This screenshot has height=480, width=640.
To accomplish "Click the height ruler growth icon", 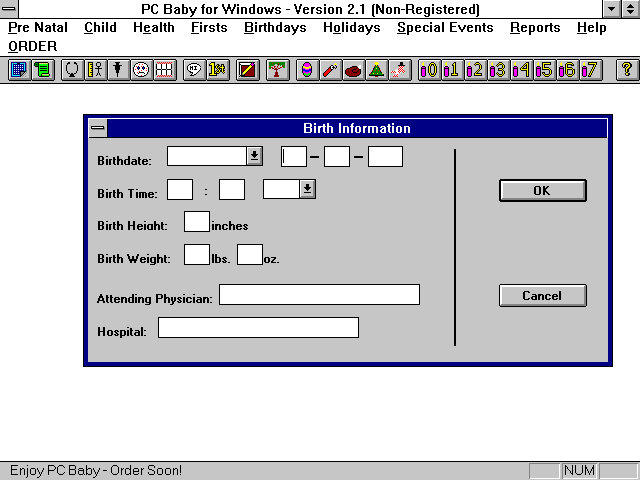I will [x=95, y=70].
